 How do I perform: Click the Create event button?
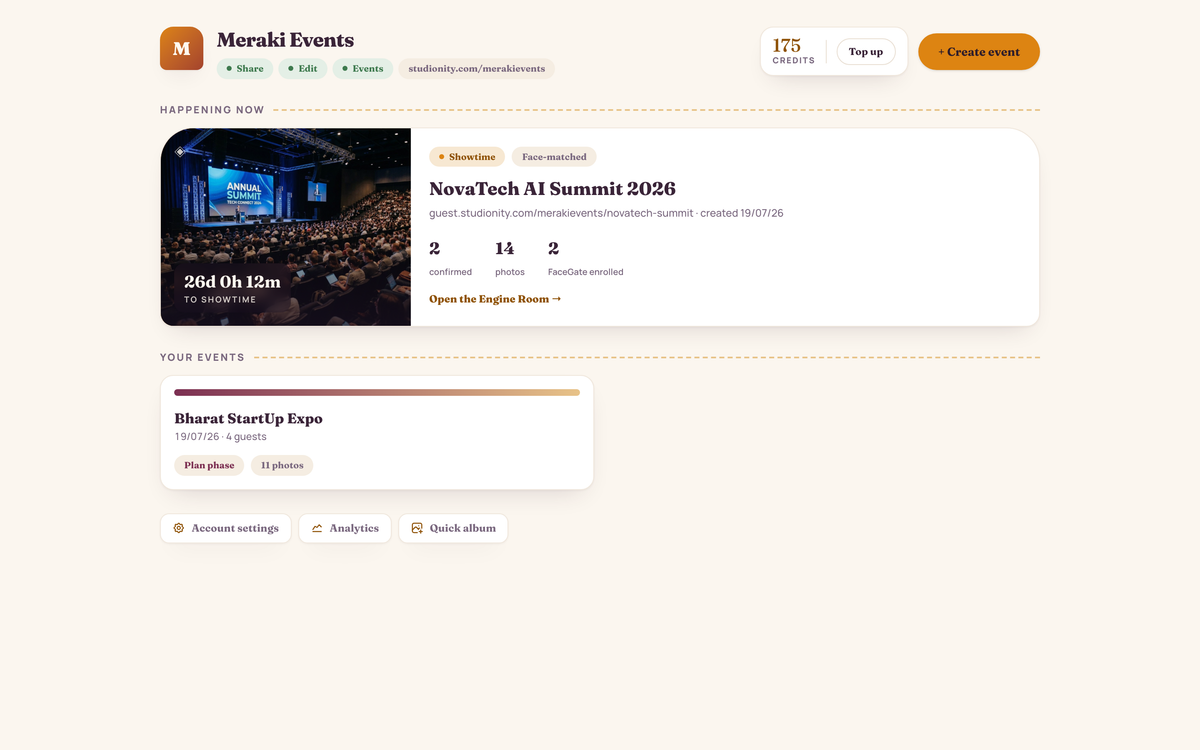[979, 52]
